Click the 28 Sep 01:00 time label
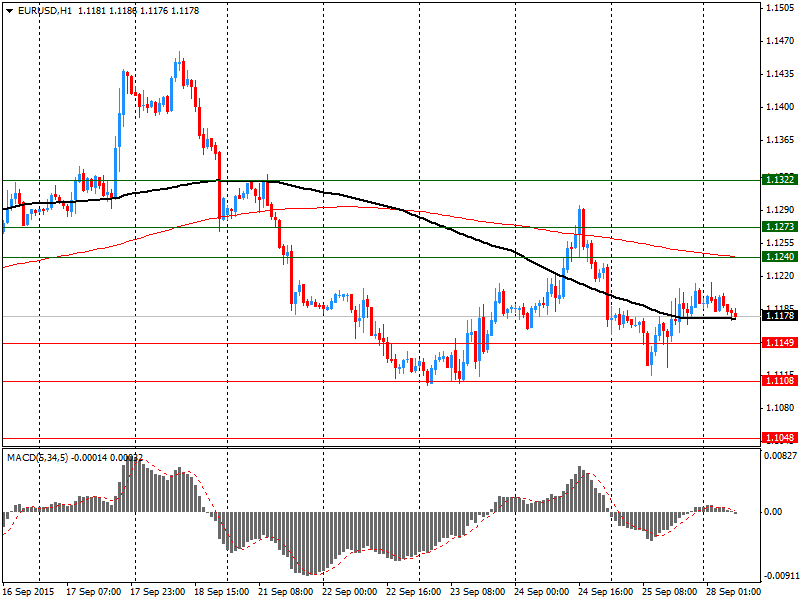 [733, 592]
